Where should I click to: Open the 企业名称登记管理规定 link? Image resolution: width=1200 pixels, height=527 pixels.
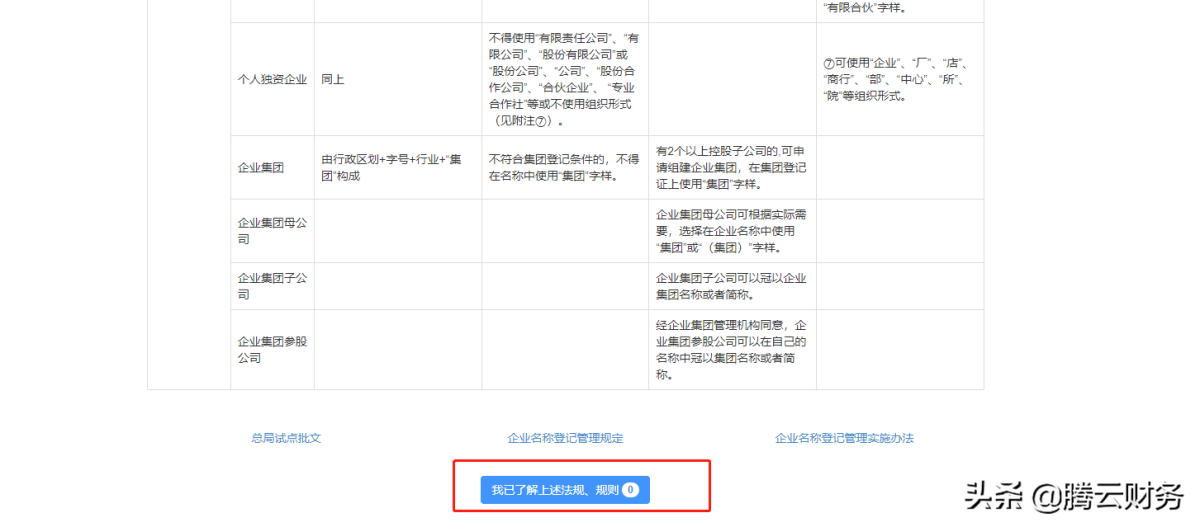coord(565,438)
